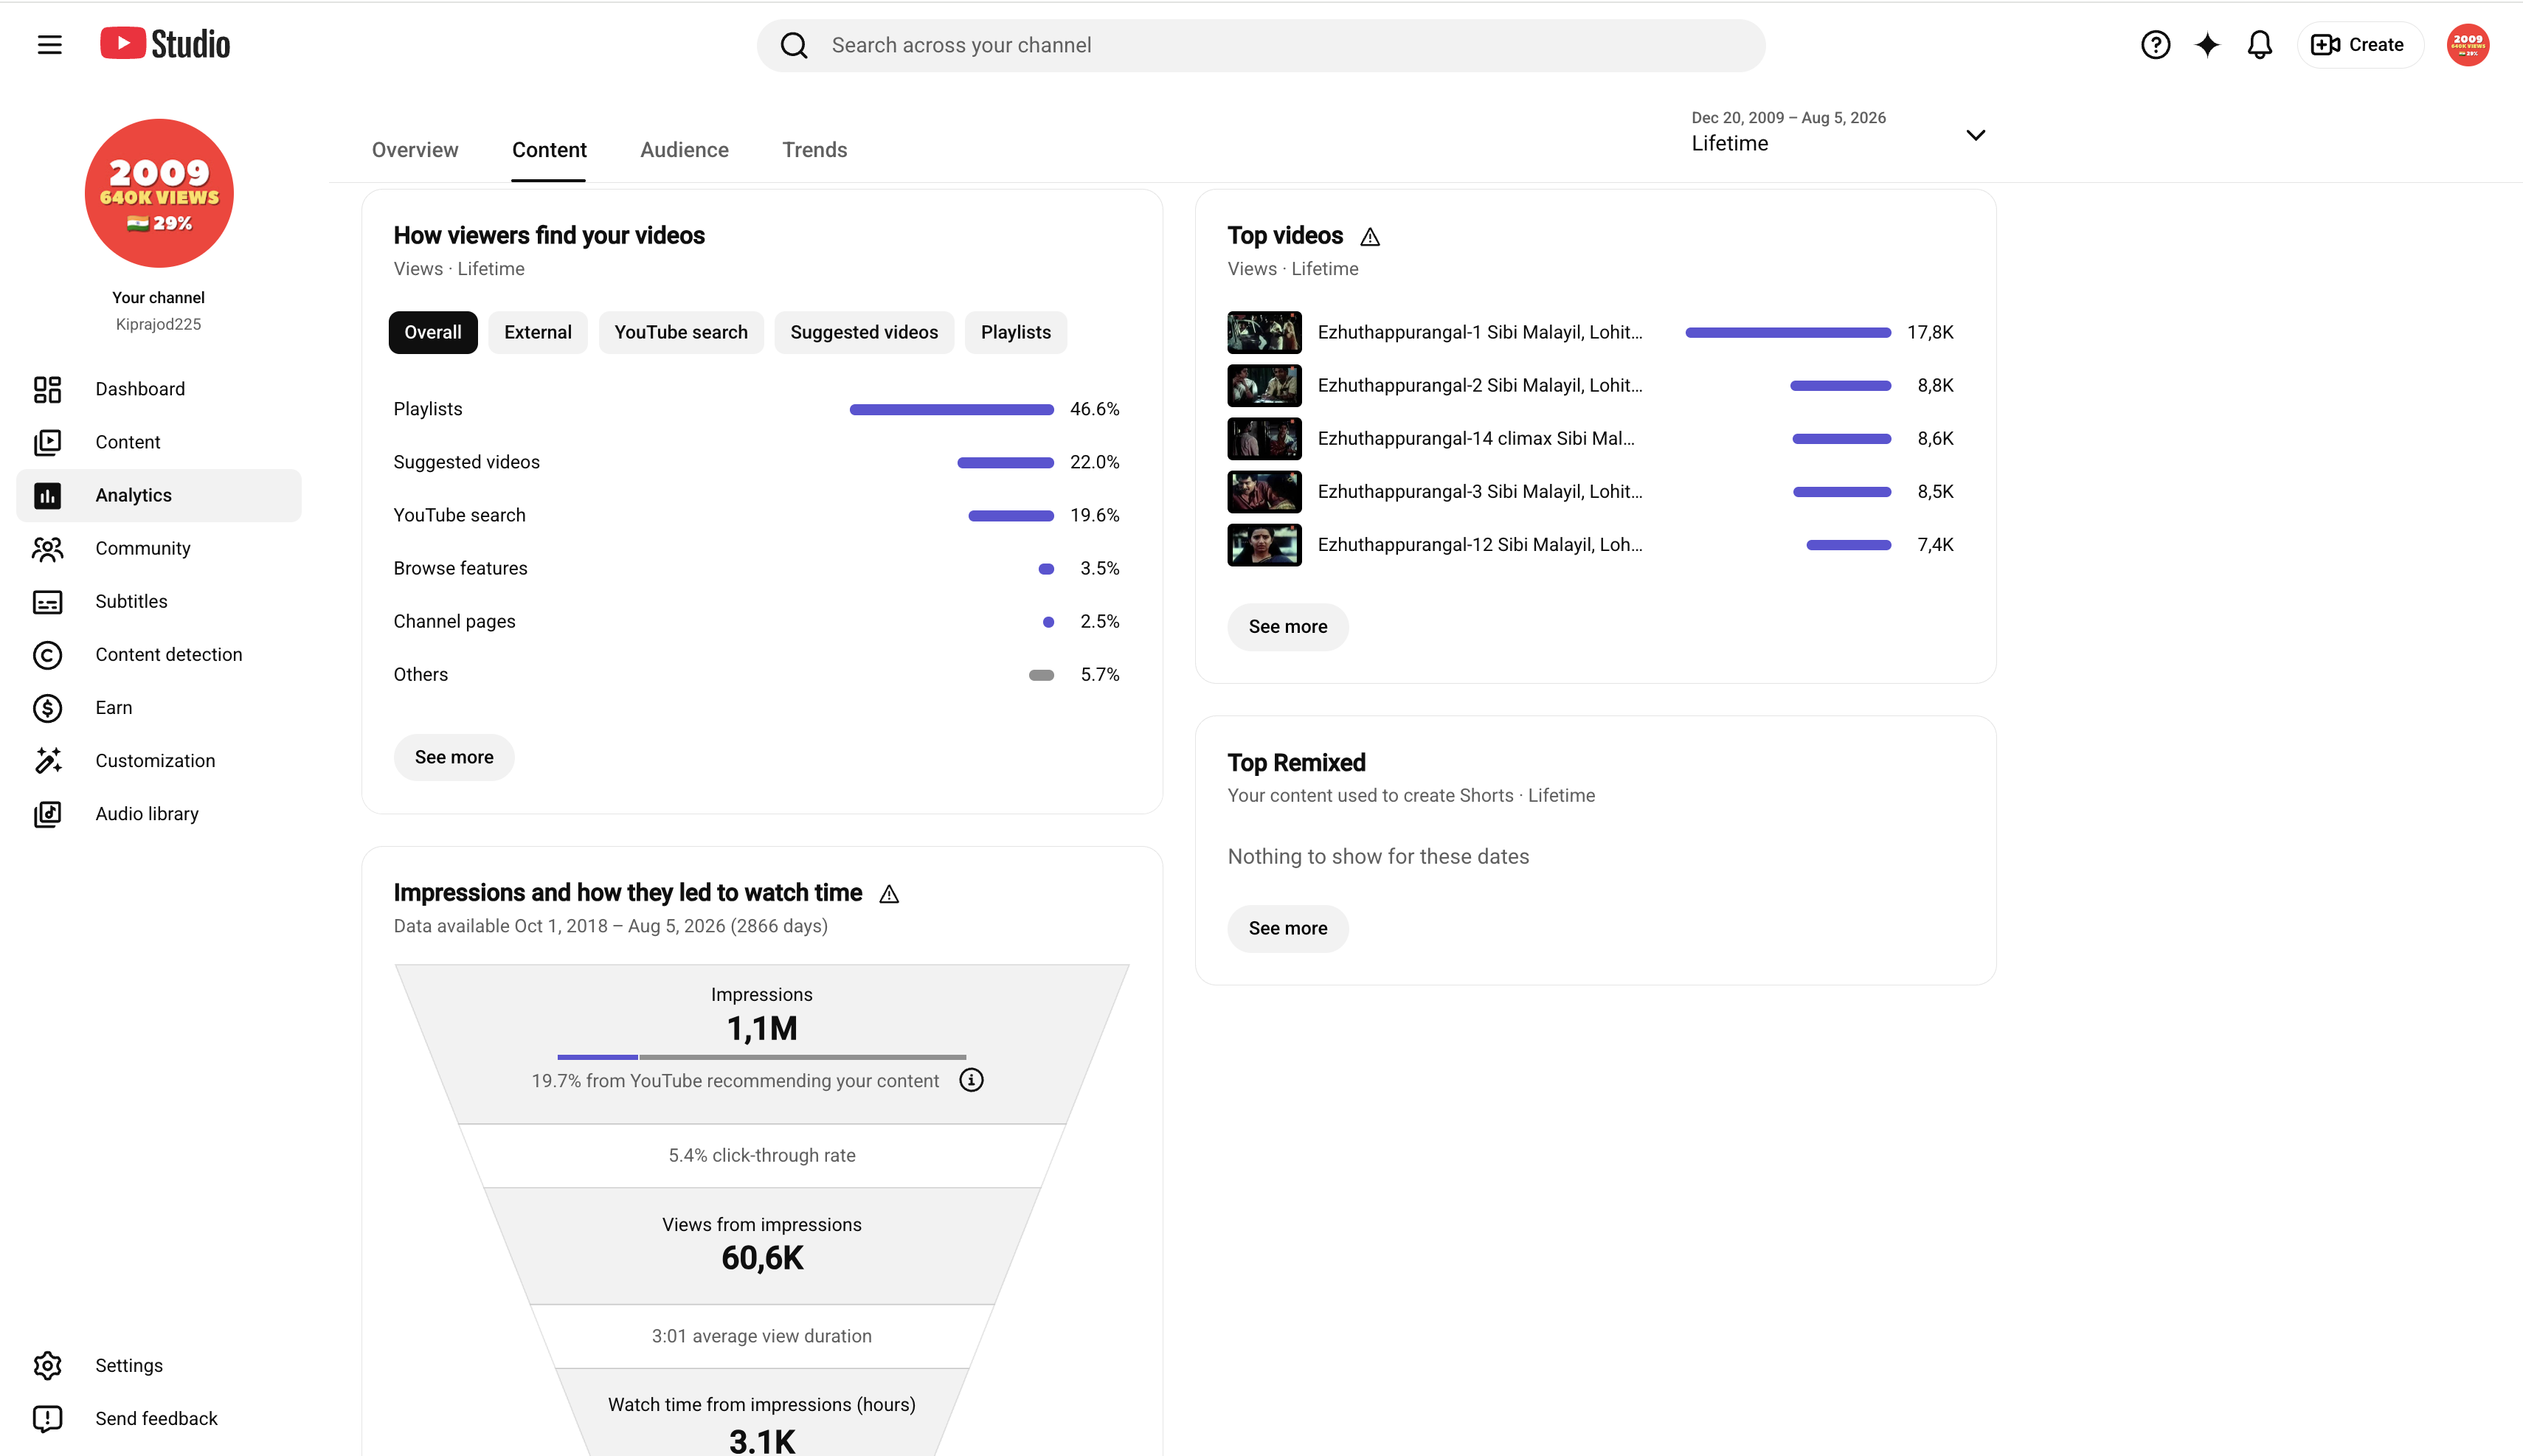2523x1456 pixels.
Task: Click the Settings gear icon
Action: [x=47, y=1365]
